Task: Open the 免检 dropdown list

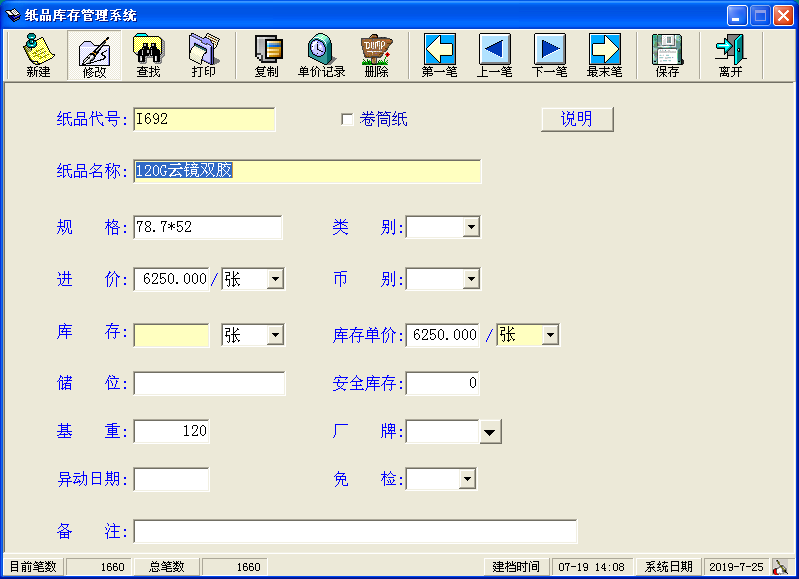Action: [x=467, y=480]
